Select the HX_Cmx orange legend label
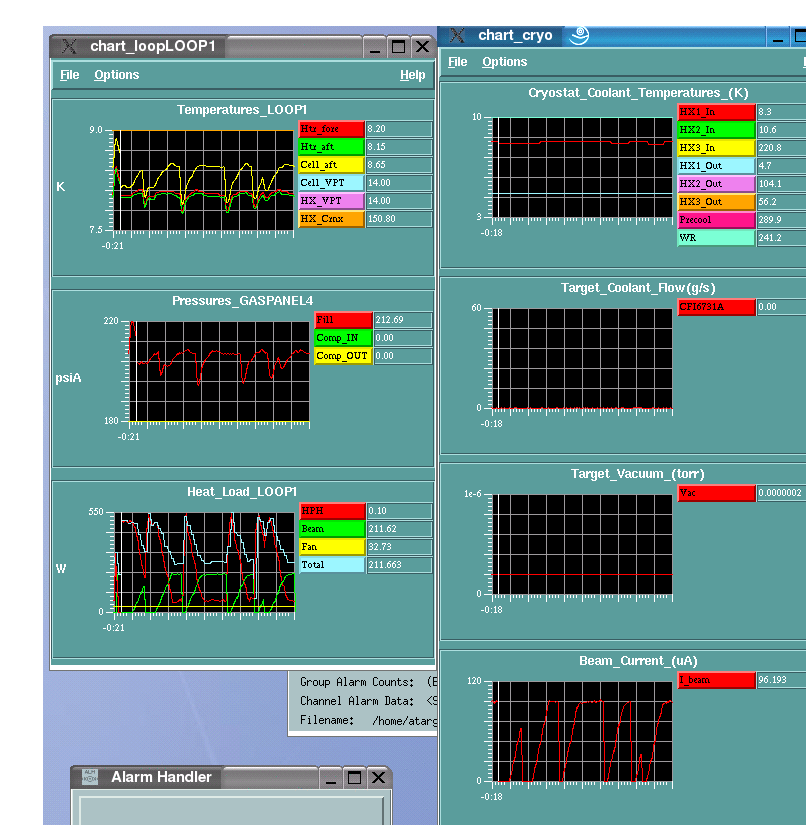Image resolution: width=806 pixels, height=825 pixels. [x=331, y=219]
